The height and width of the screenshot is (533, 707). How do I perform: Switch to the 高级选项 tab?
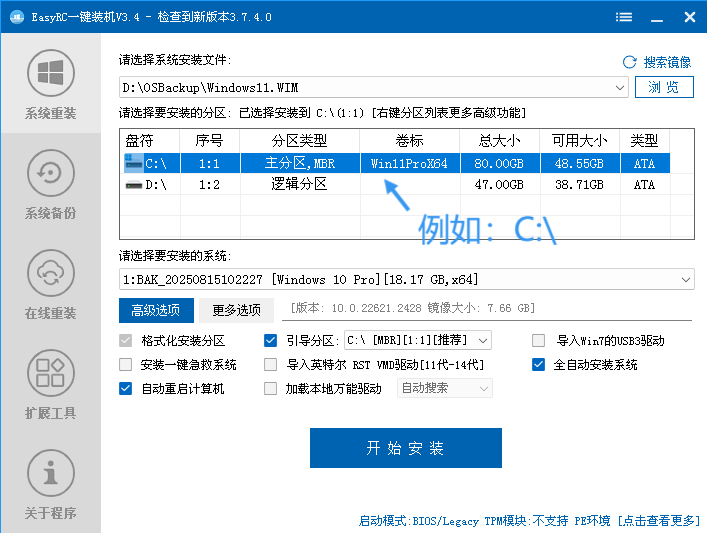pyautogui.click(x=156, y=310)
